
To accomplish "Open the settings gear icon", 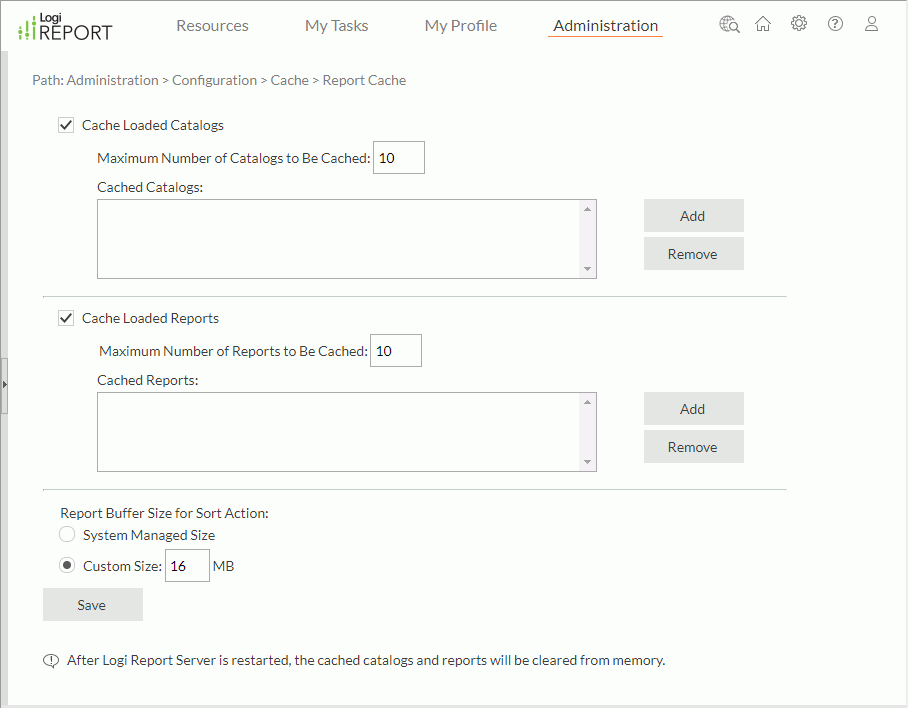I will pyautogui.click(x=799, y=23).
